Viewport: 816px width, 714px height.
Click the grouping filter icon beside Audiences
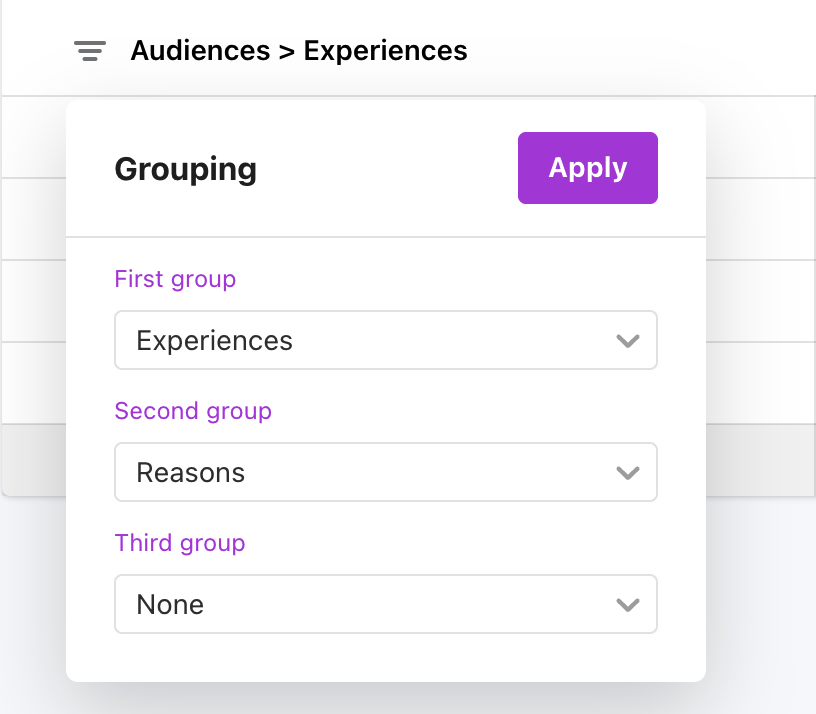click(90, 50)
